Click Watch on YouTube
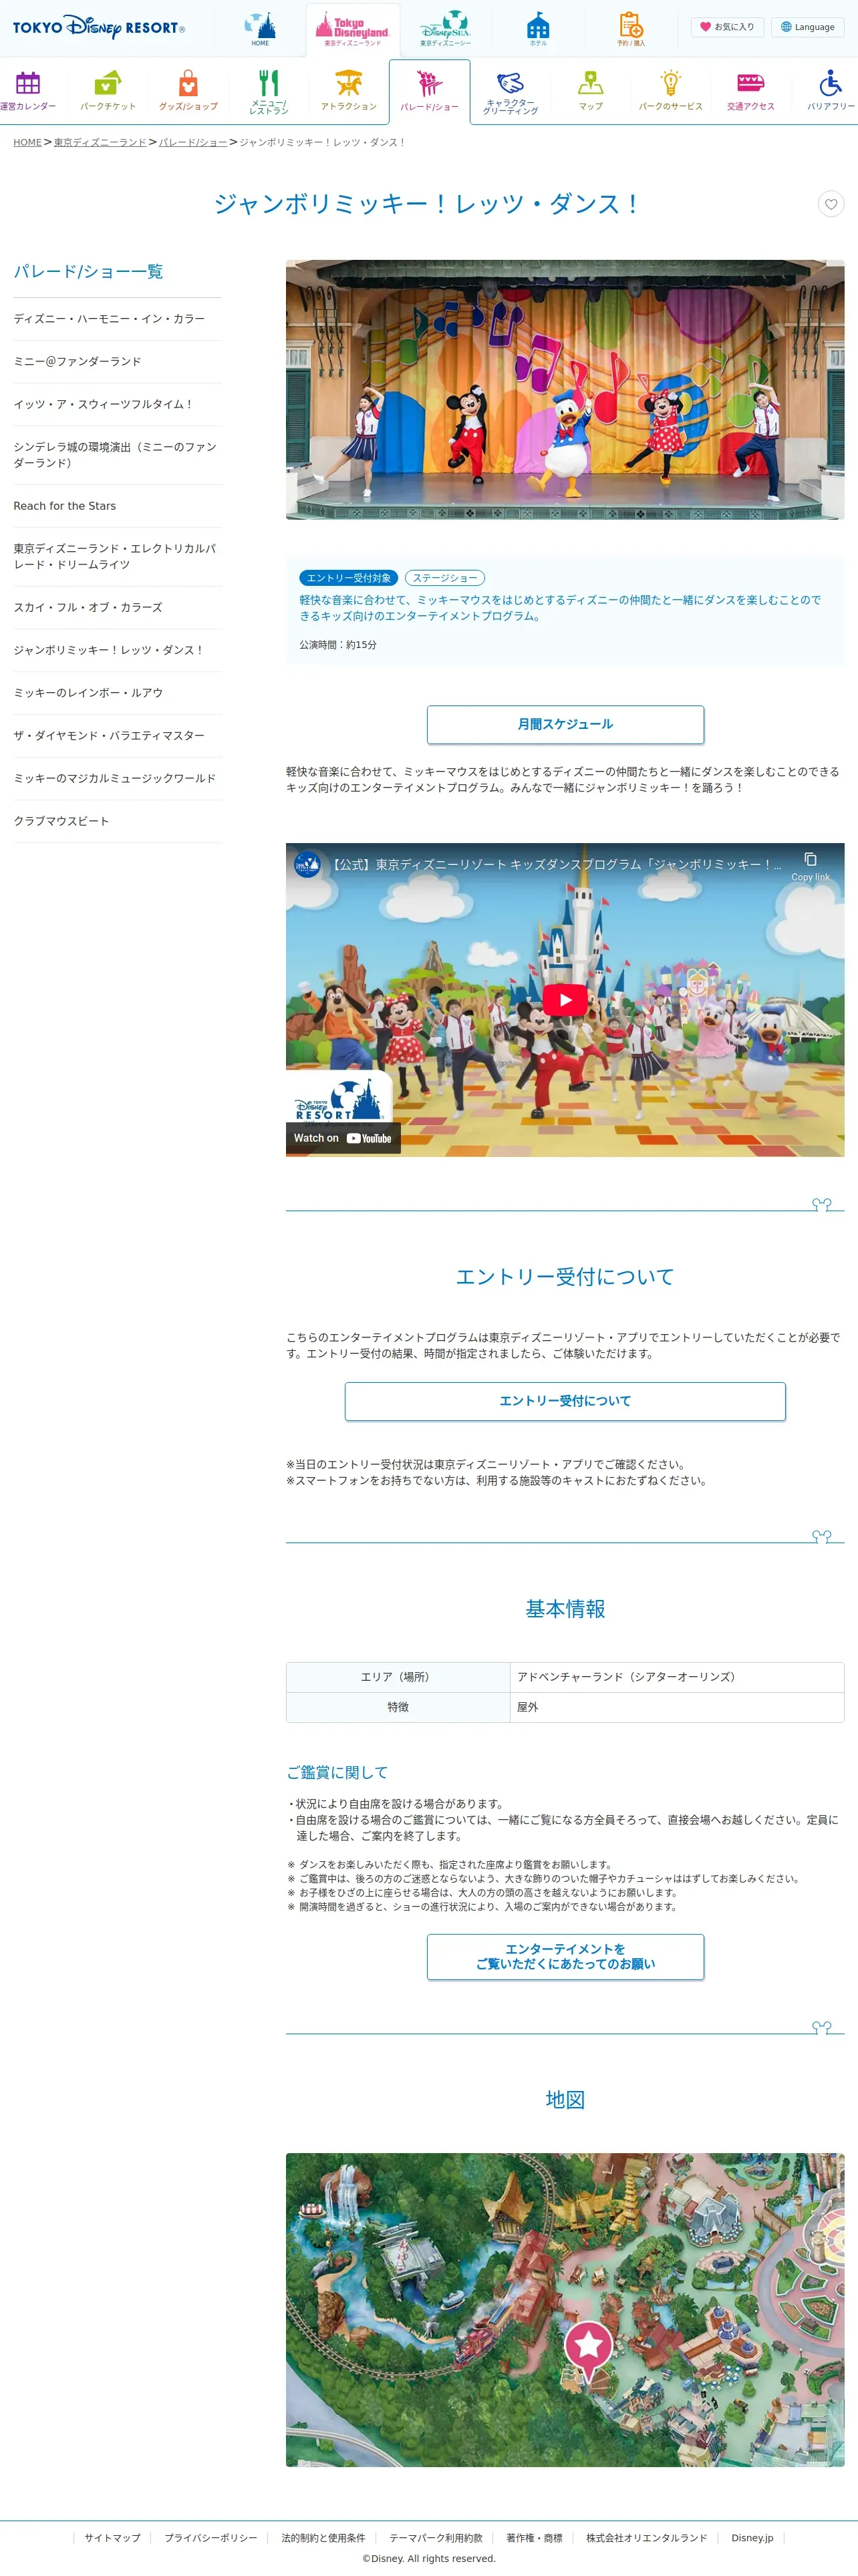858x2576 pixels. coord(343,1138)
